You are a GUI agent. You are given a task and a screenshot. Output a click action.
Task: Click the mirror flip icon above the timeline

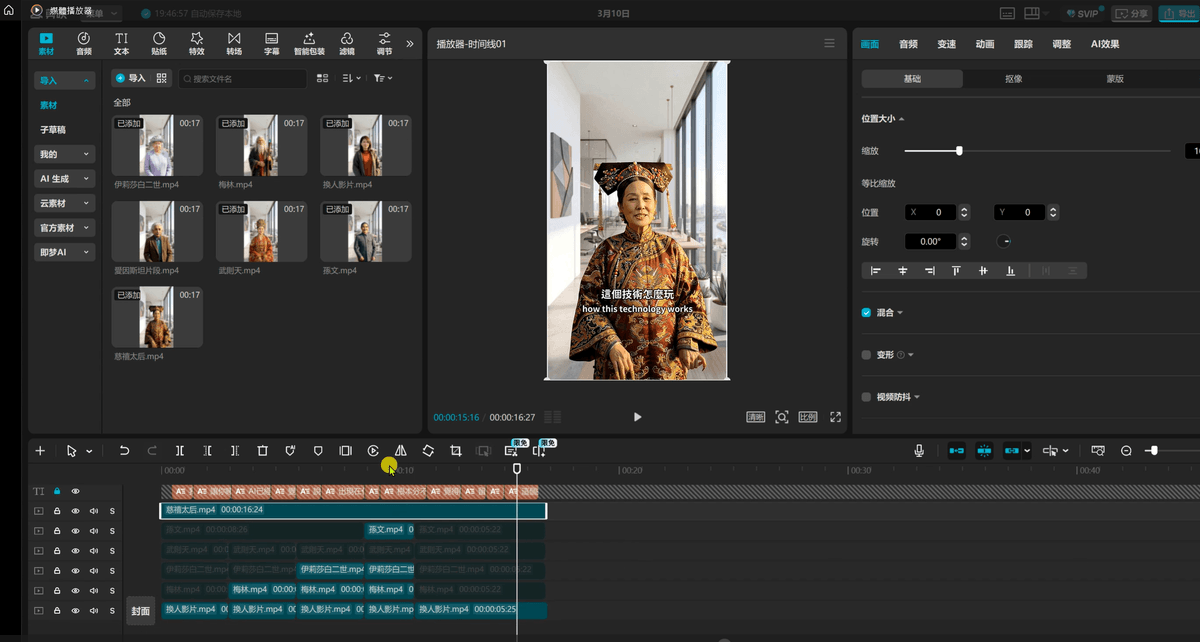pyautogui.click(x=400, y=451)
